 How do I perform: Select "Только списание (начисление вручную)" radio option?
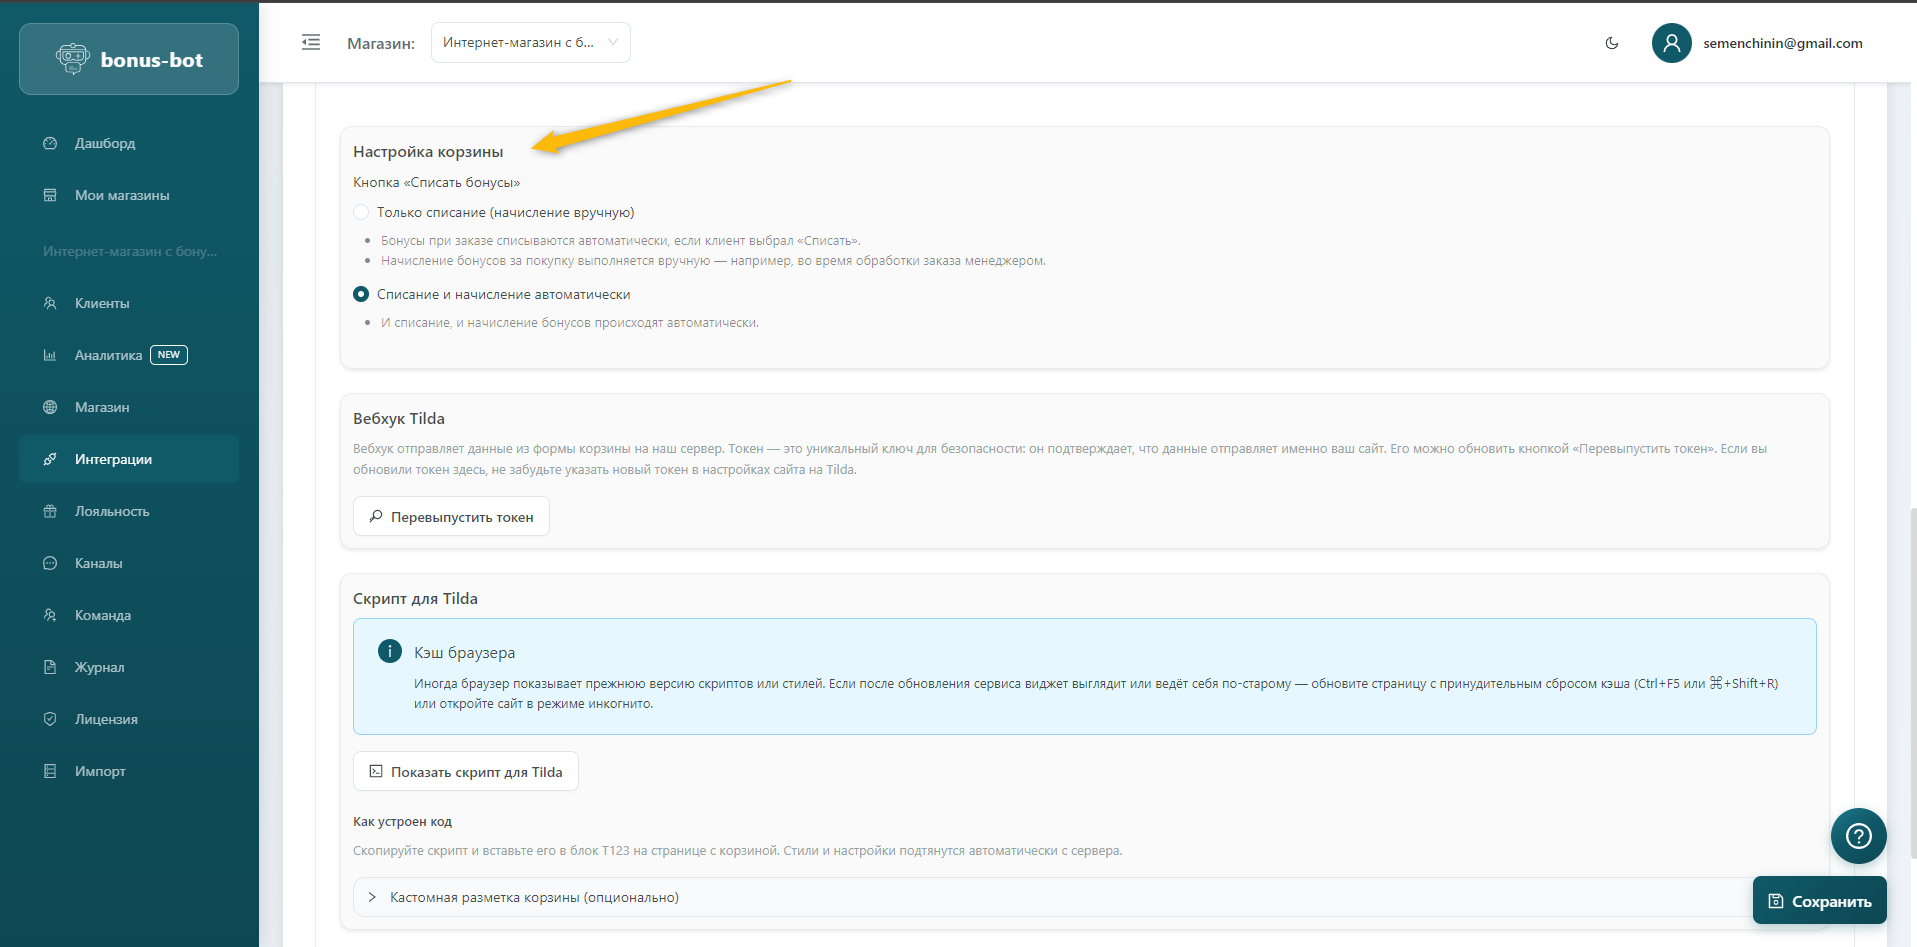361,212
